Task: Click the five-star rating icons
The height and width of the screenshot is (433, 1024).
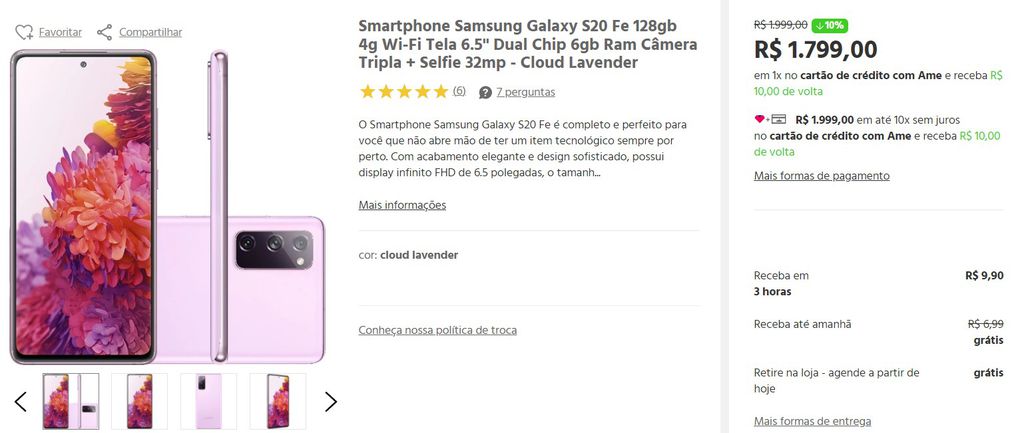Action: pos(404,91)
